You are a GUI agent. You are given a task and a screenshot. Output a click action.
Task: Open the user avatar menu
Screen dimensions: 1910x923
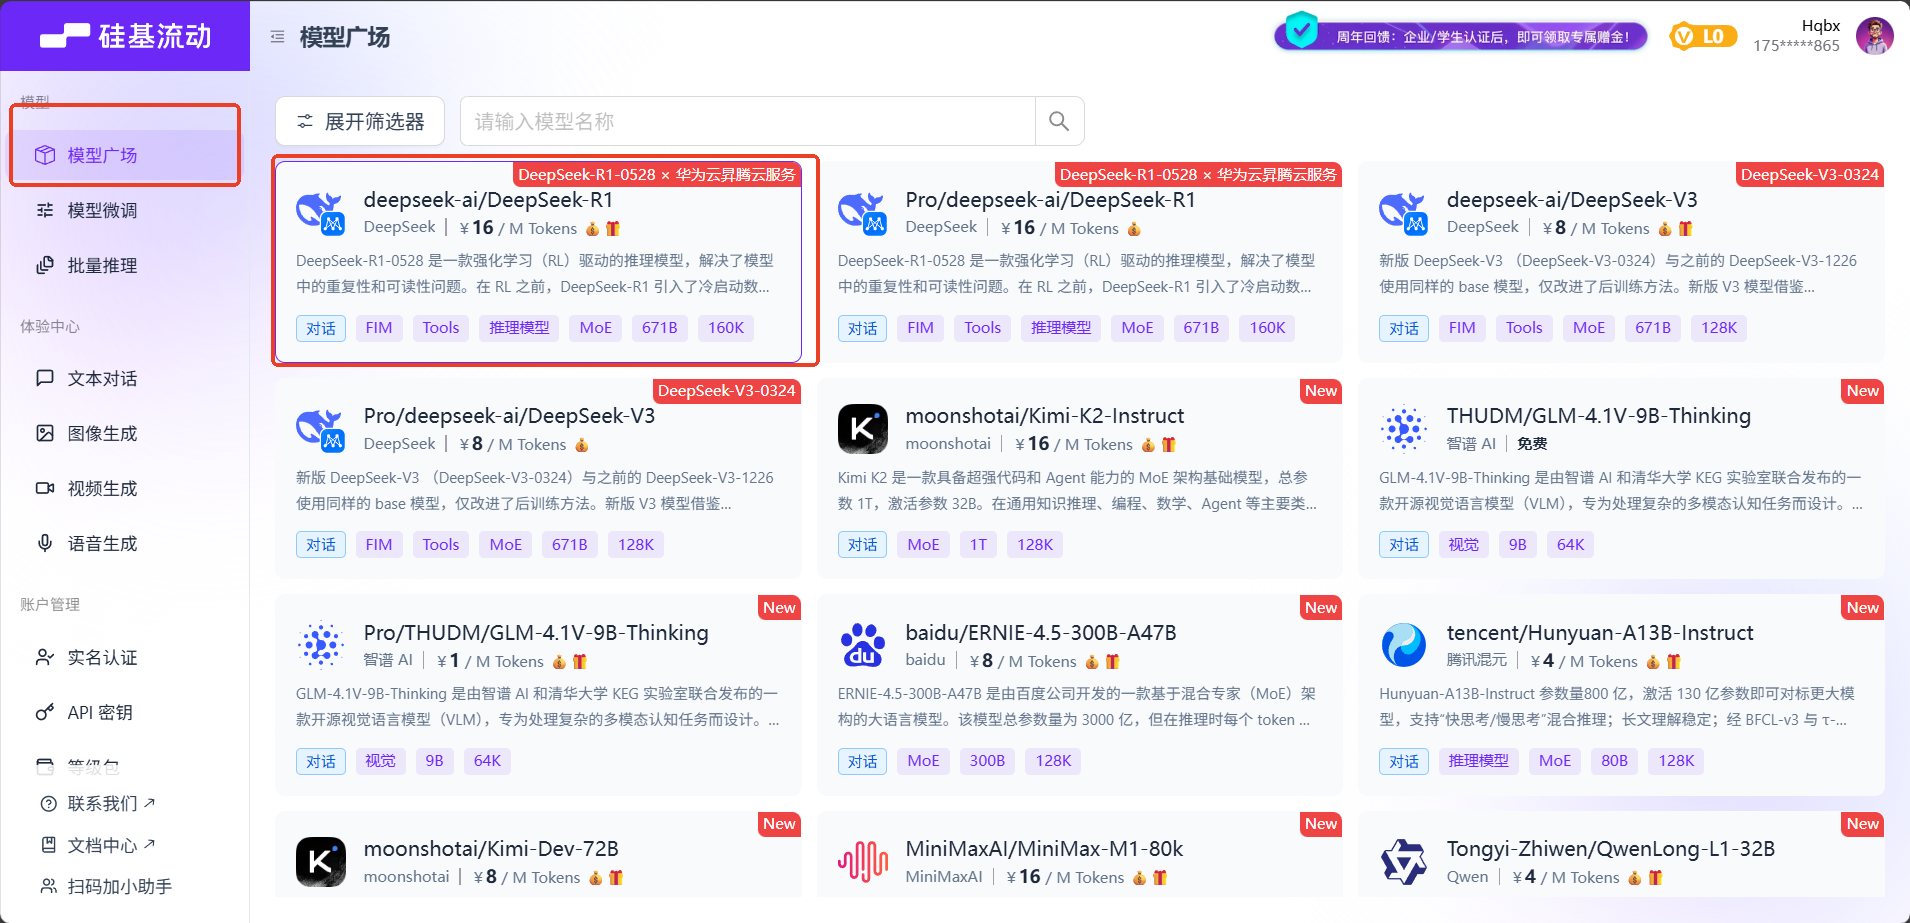pyautogui.click(x=1876, y=35)
